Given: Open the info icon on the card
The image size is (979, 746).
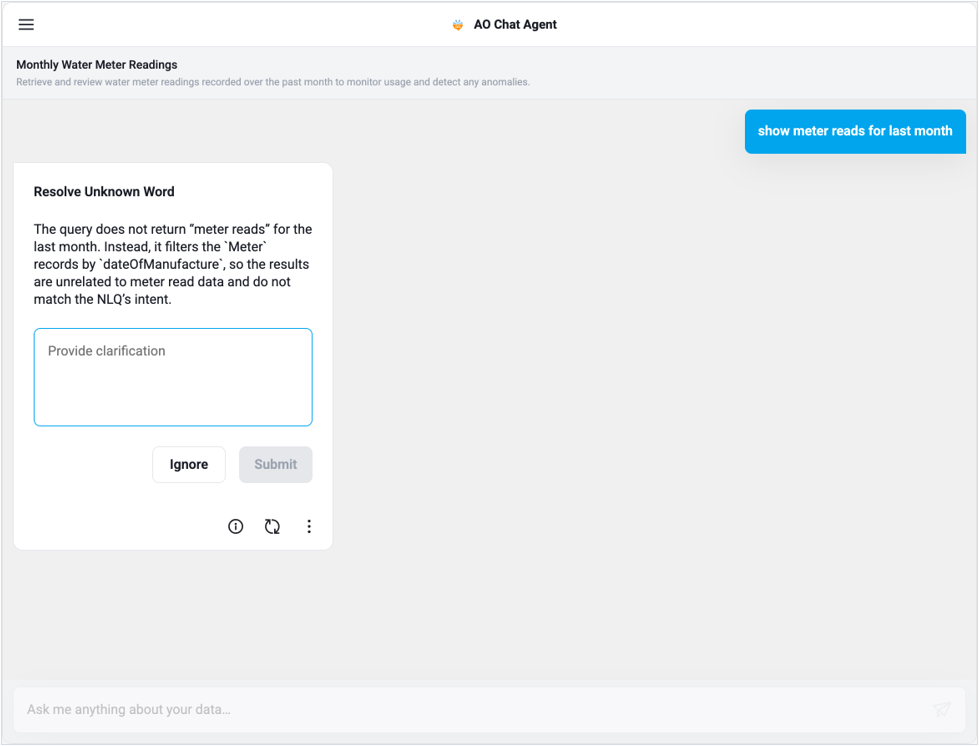Looking at the screenshot, I should 235,526.
